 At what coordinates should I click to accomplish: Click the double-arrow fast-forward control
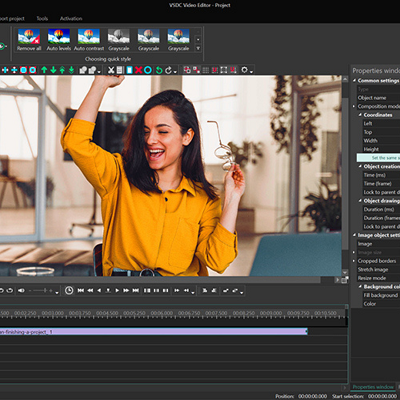coord(126,291)
